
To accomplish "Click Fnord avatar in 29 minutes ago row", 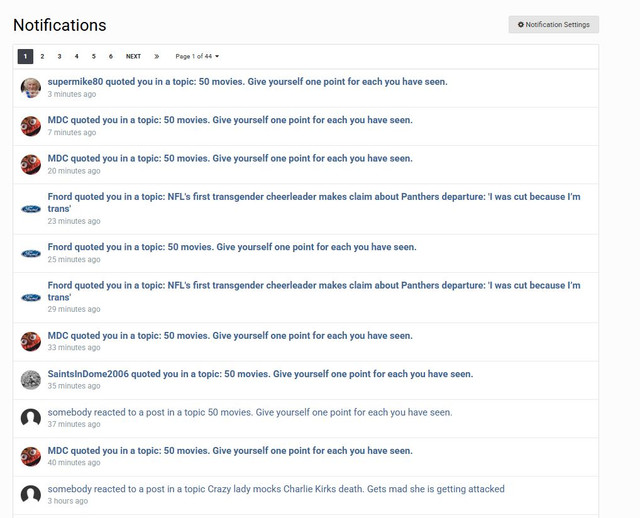I will tap(31, 298).
